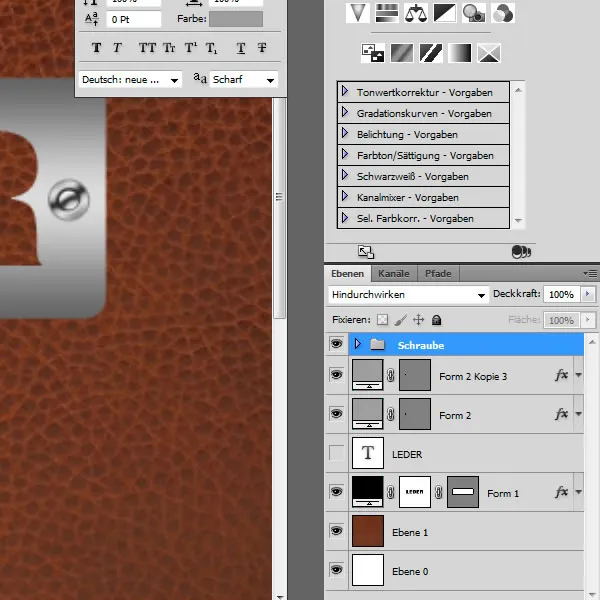600x600 pixels.
Task: Add a Photo Filter adjustment (camera icon)
Action: pos(475,13)
